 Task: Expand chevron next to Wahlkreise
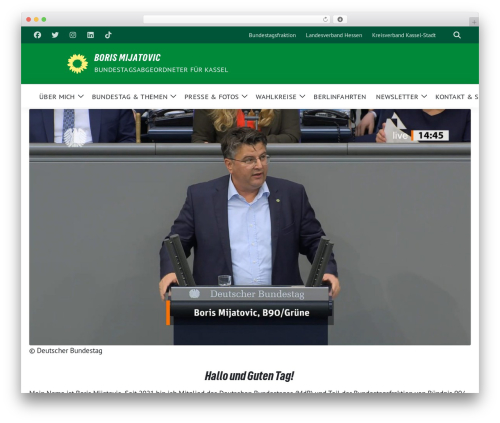pyautogui.click(x=302, y=96)
